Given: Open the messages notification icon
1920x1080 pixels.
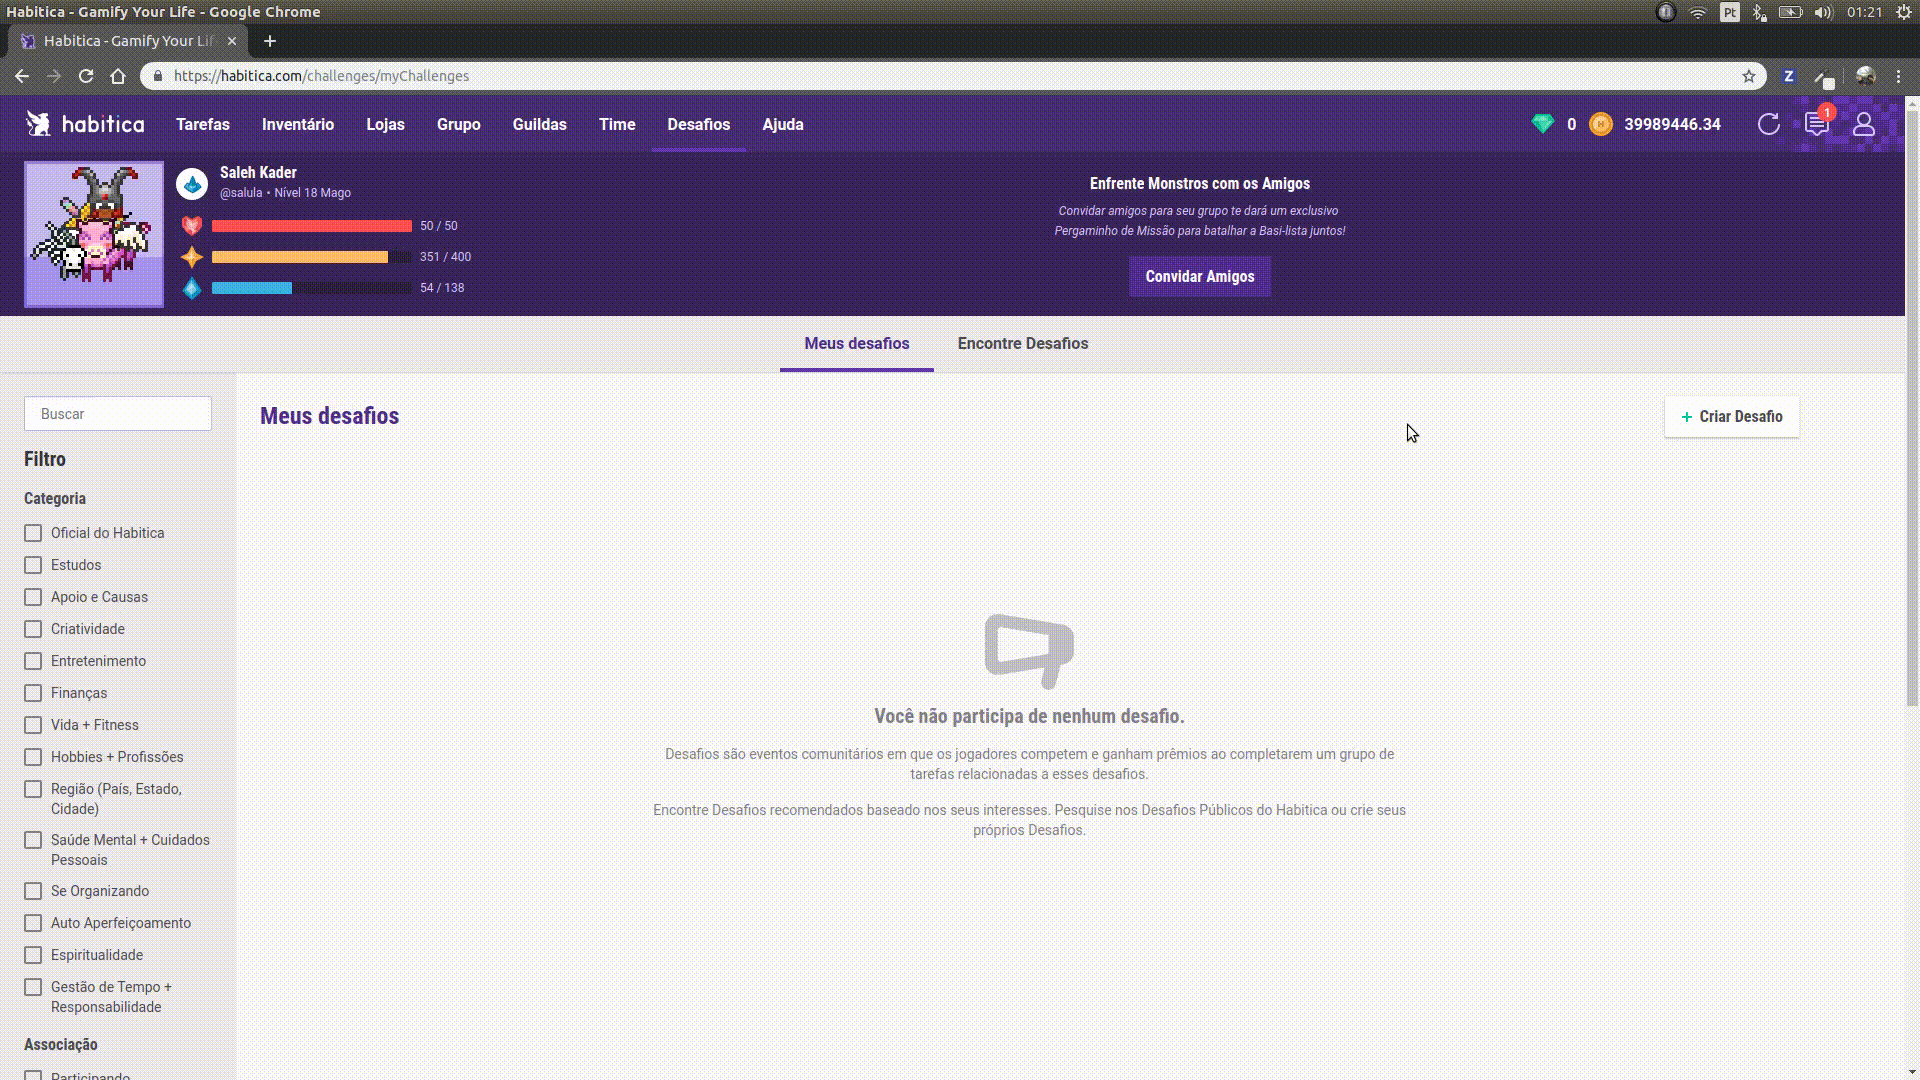Looking at the screenshot, I should (1816, 124).
